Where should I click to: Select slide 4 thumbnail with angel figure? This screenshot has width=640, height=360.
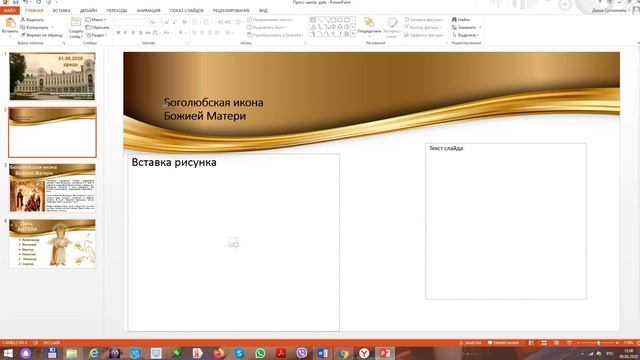click(x=52, y=244)
